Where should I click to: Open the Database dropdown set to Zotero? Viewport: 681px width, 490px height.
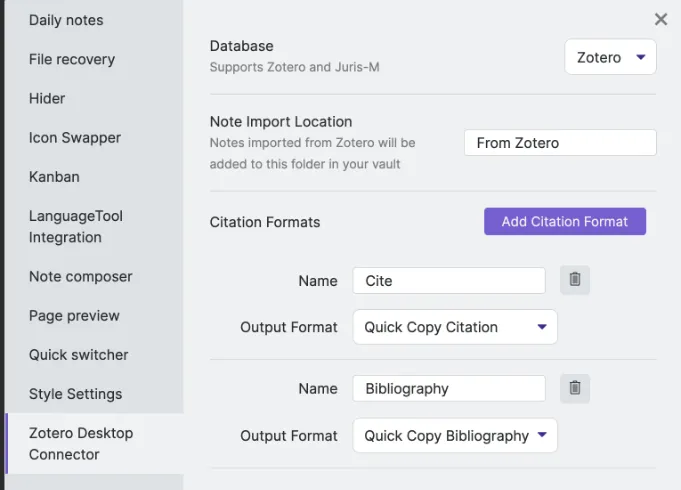[610, 58]
